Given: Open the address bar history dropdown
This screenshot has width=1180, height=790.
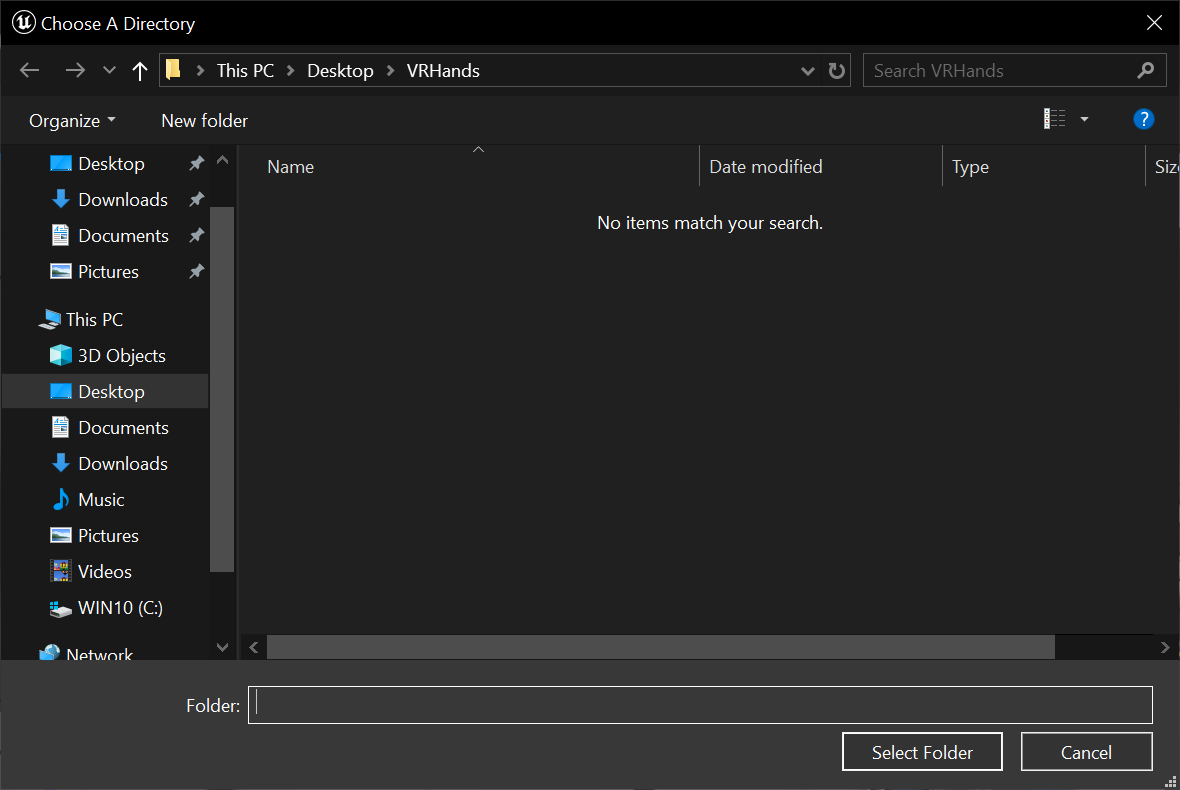Looking at the screenshot, I should point(807,70).
